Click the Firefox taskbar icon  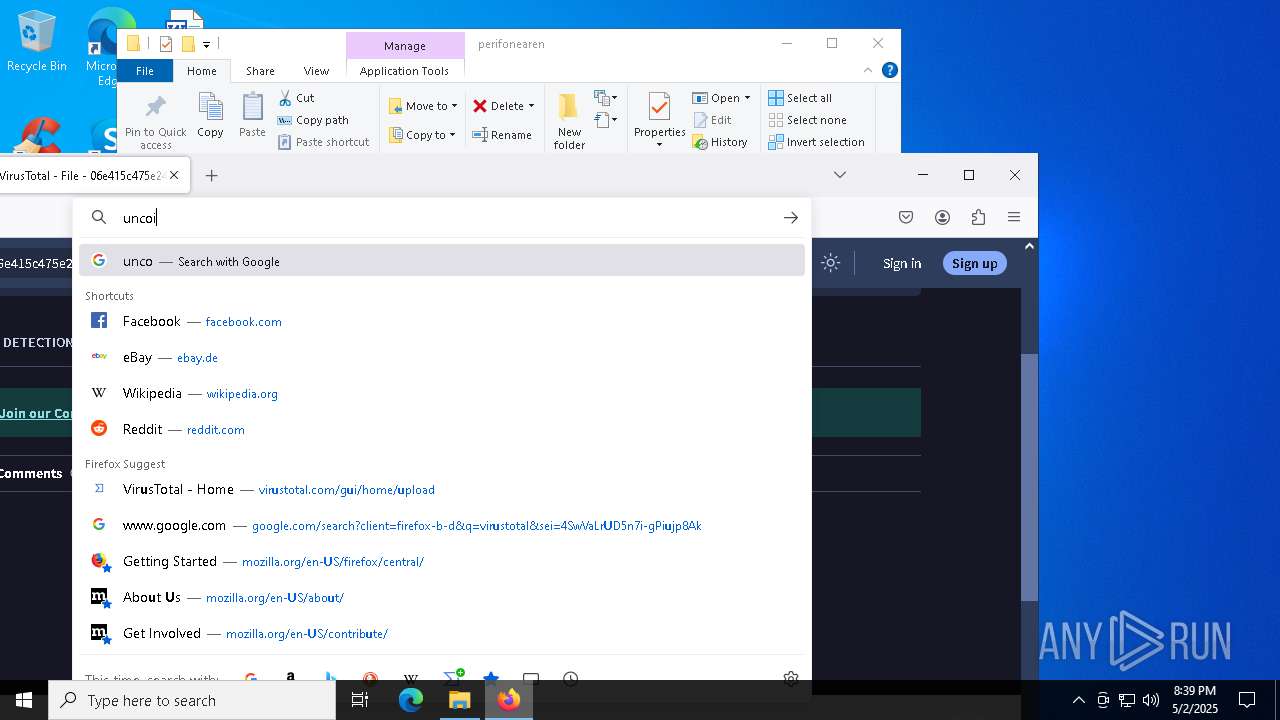509,700
